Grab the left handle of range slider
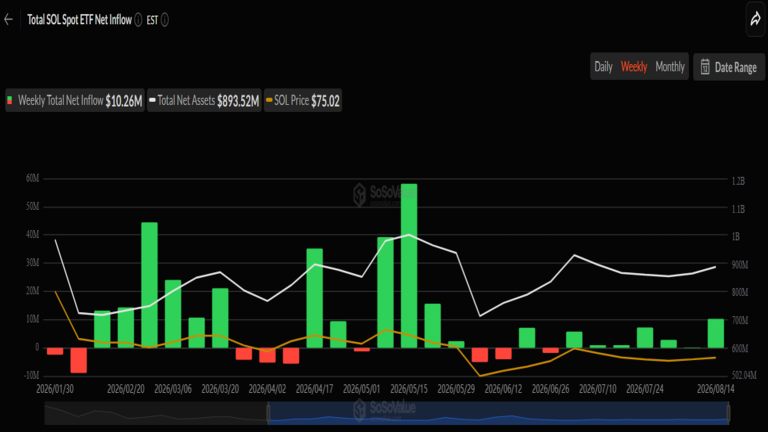 268,413
